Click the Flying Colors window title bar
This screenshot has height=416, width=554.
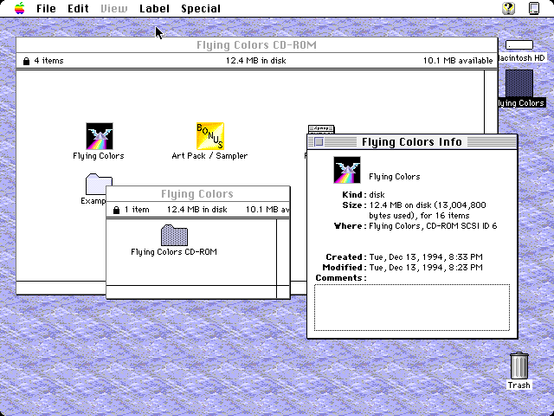[198, 194]
